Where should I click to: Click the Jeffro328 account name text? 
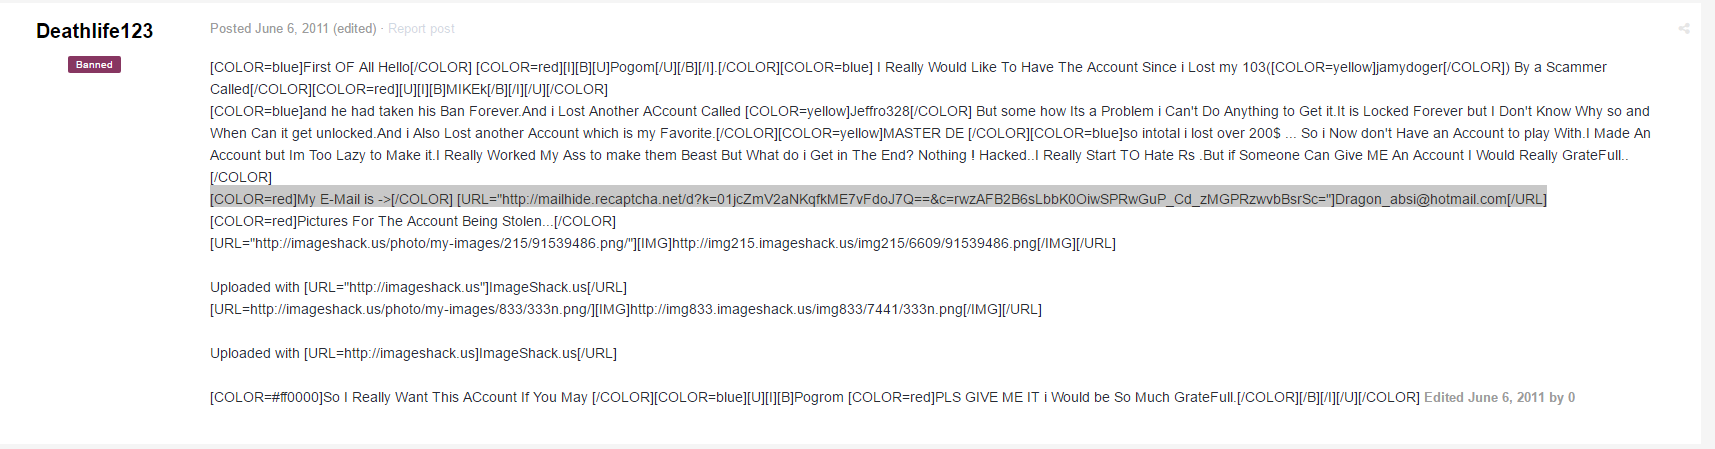tap(883, 111)
